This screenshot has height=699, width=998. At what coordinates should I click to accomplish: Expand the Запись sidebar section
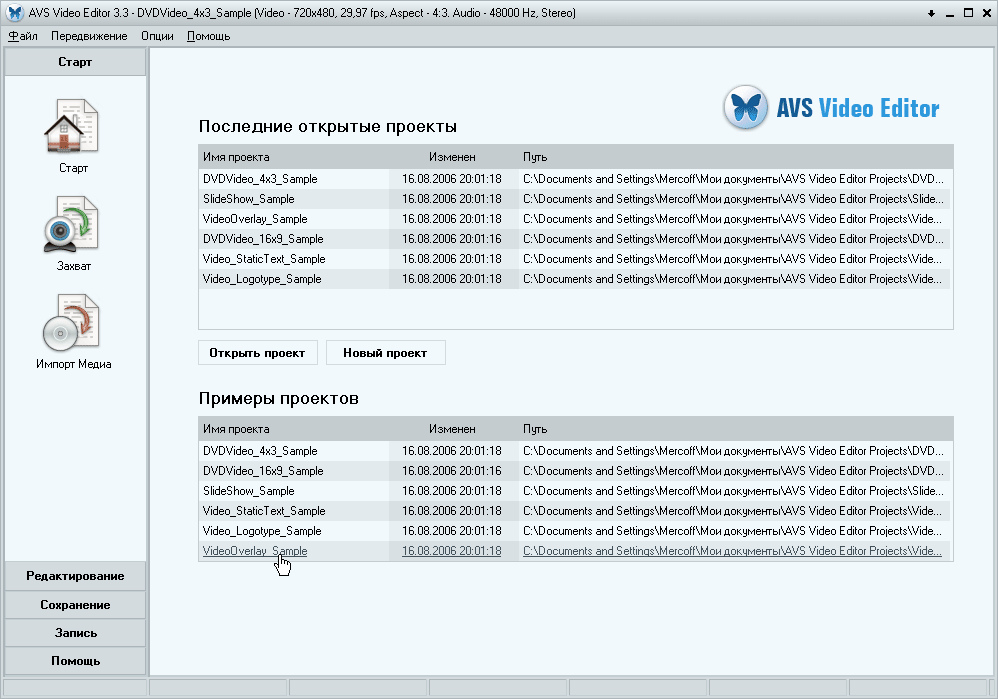tap(75, 633)
